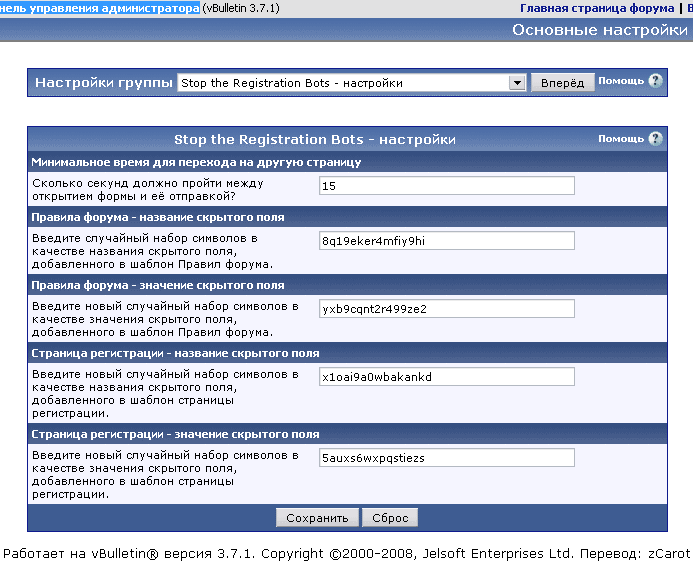This screenshot has width=693, height=574.
Task: Click help question-mark icon in Stop the Registration Bots header
Action: (655, 139)
